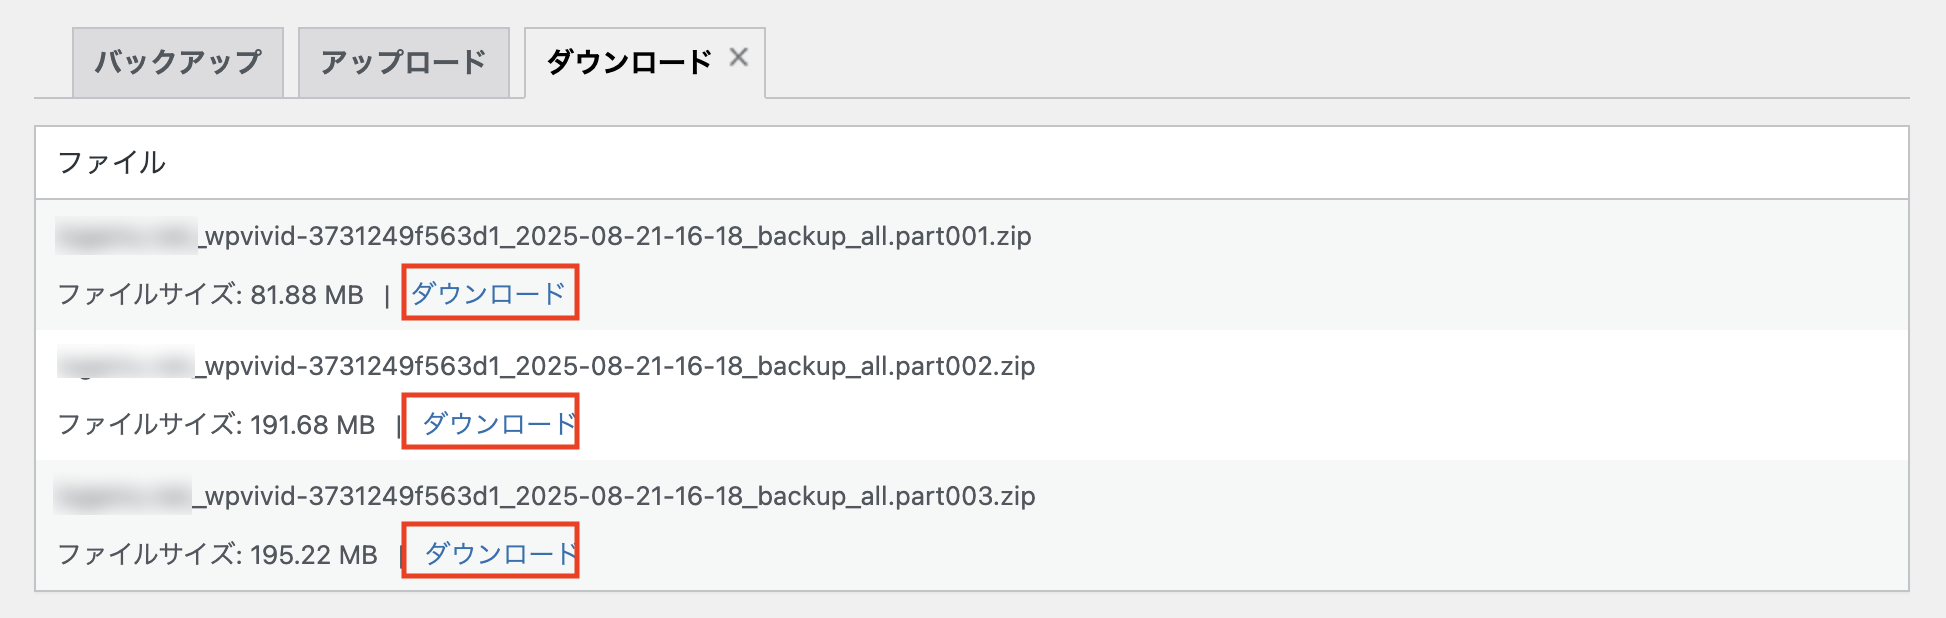Click the ファイル column header
Viewport: 1946px width, 618px height.
[x=111, y=163]
